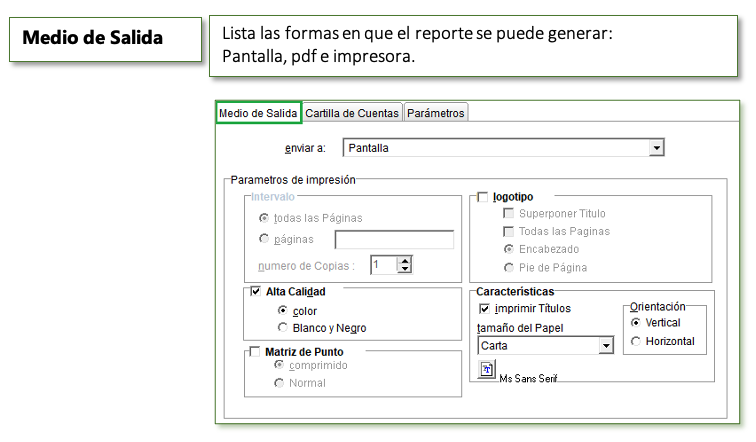The height and width of the screenshot is (442, 756).
Task: Open the Parámetros tab
Action: coord(435,113)
